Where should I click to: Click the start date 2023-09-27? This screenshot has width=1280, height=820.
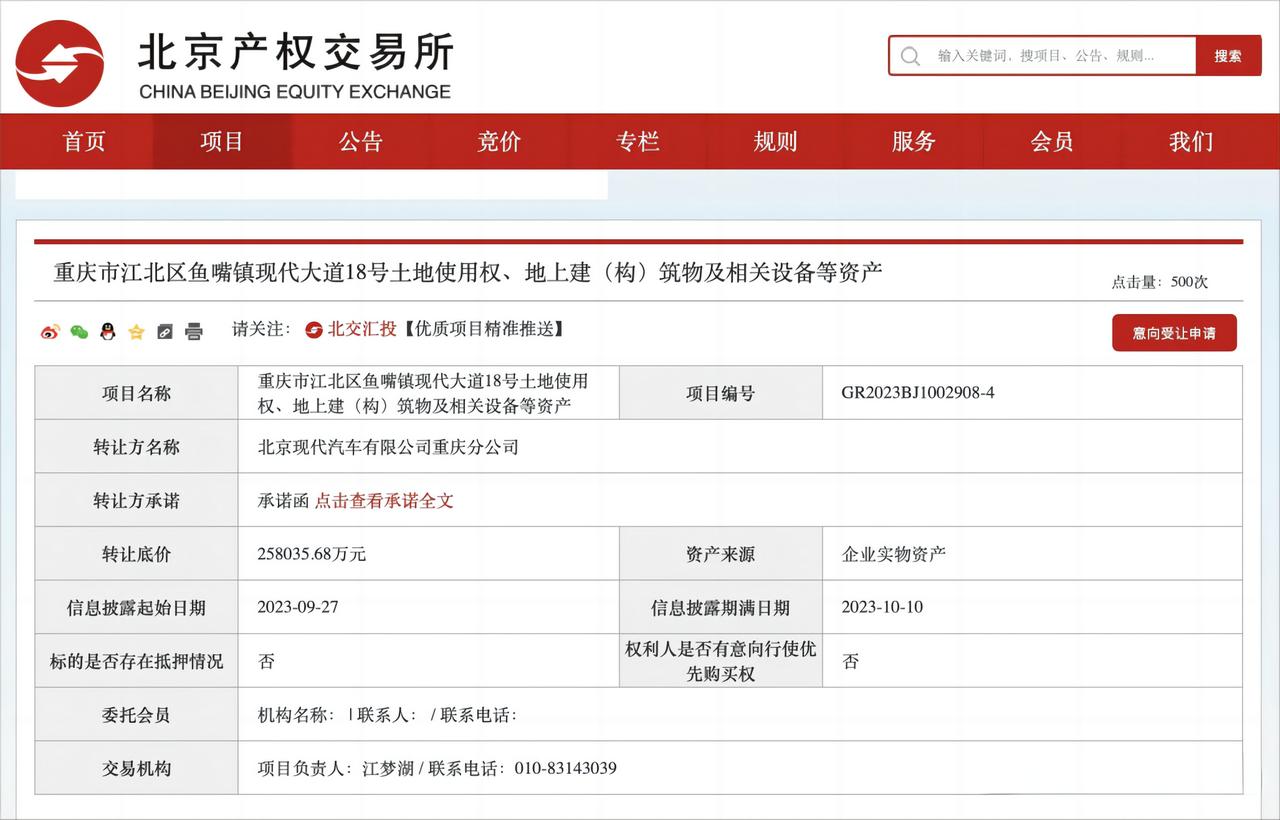298,607
